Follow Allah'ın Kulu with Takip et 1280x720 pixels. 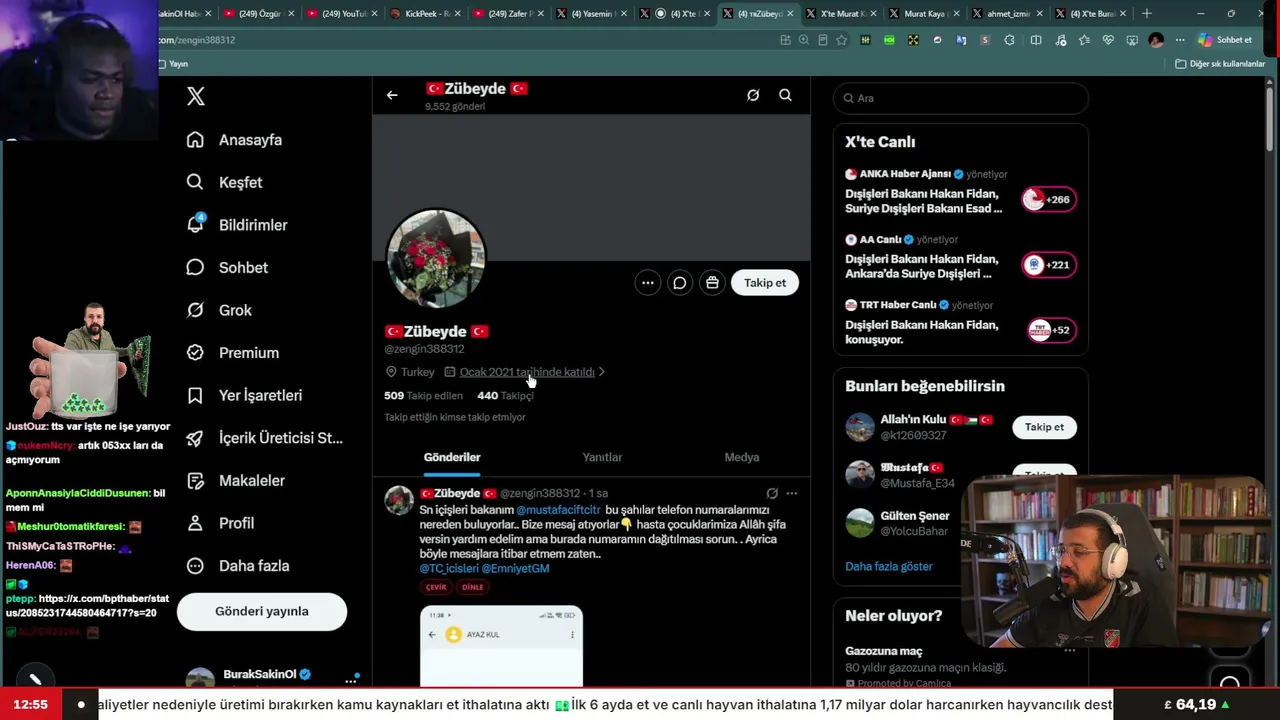coord(1044,427)
